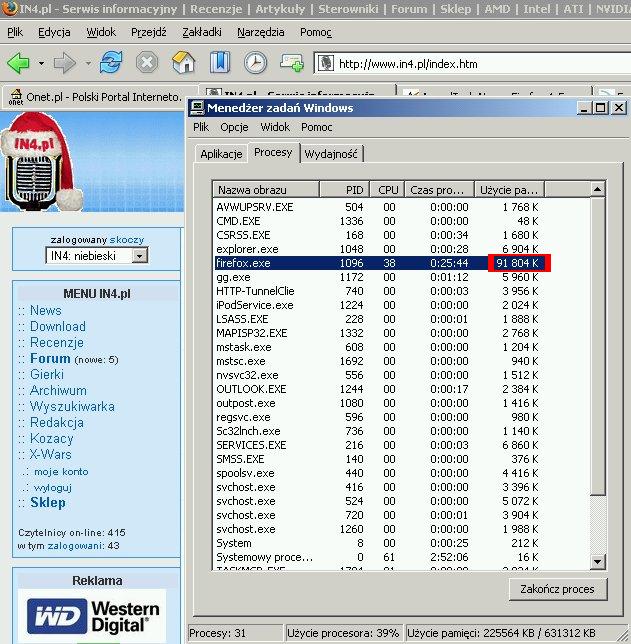Select the OUTLOOK.EXE process row

pos(382,389)
